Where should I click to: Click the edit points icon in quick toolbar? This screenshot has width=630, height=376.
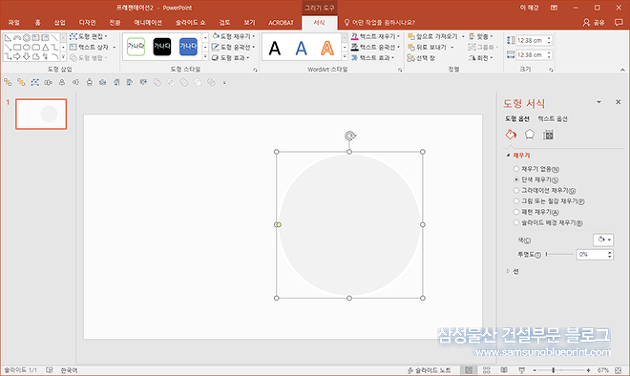(35, 82)
